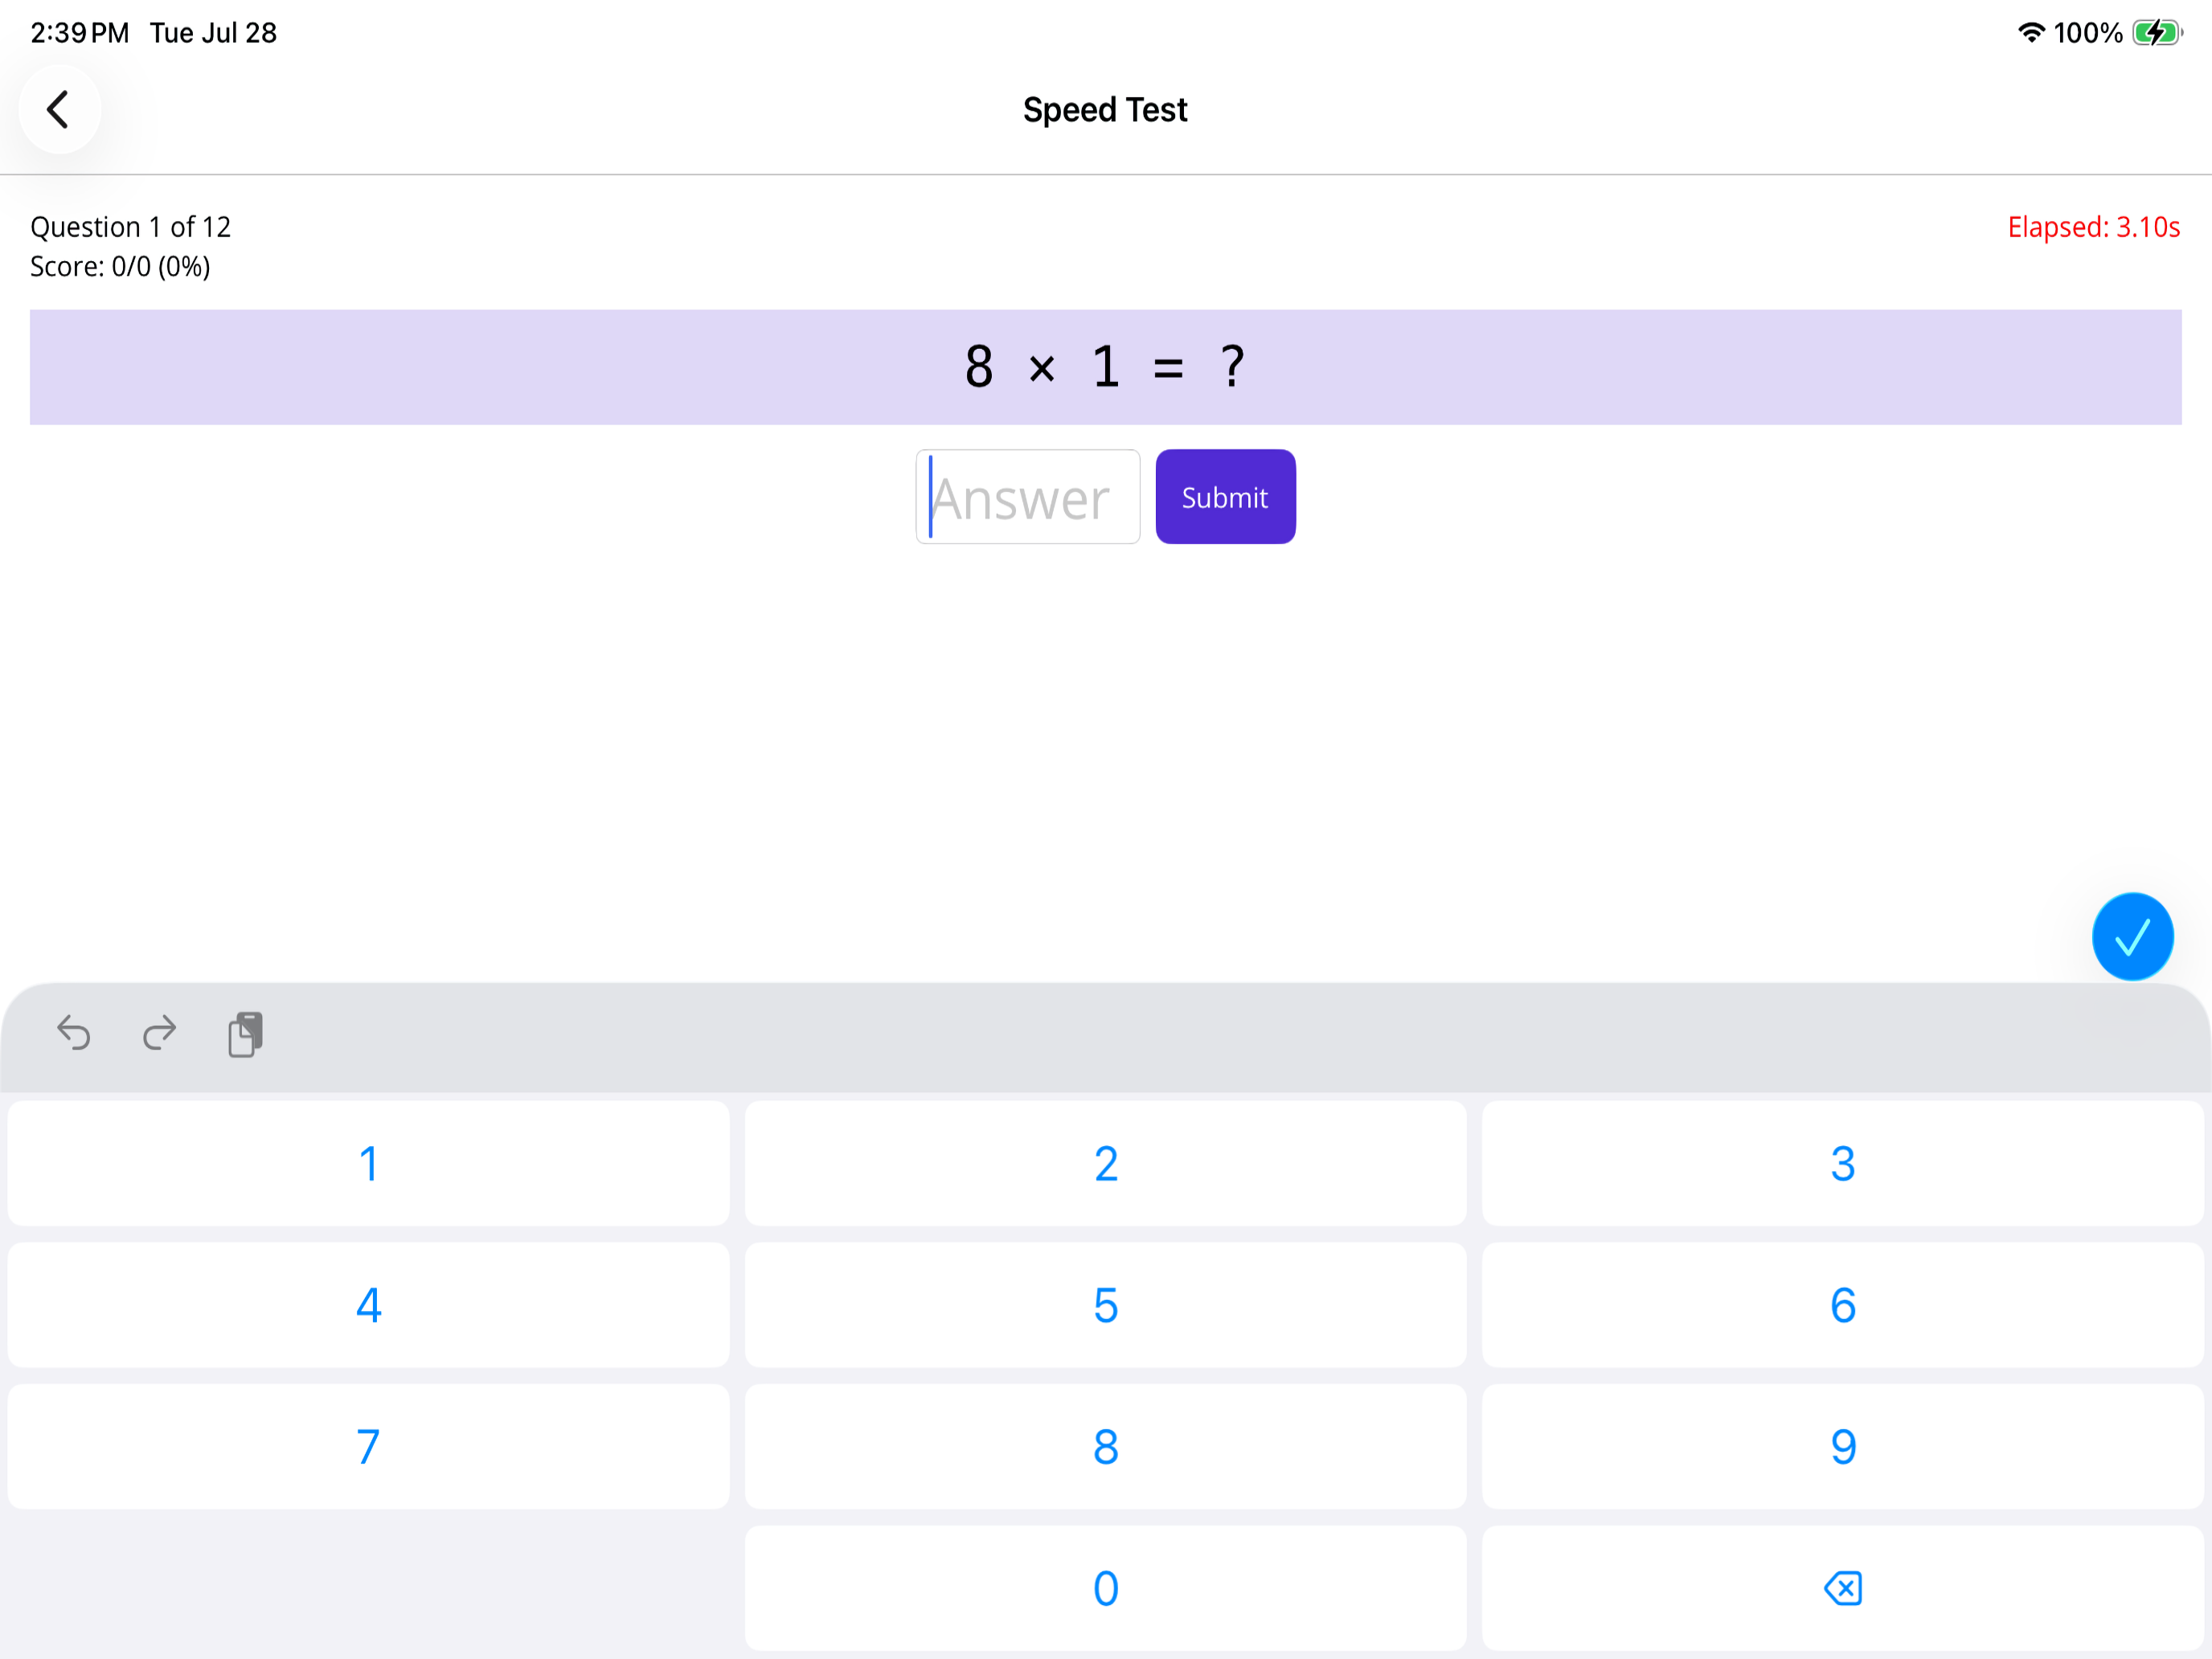Tap number key 3
The image size is (2212, 1659).
pyautogui.click(x=1842, y=1163)
